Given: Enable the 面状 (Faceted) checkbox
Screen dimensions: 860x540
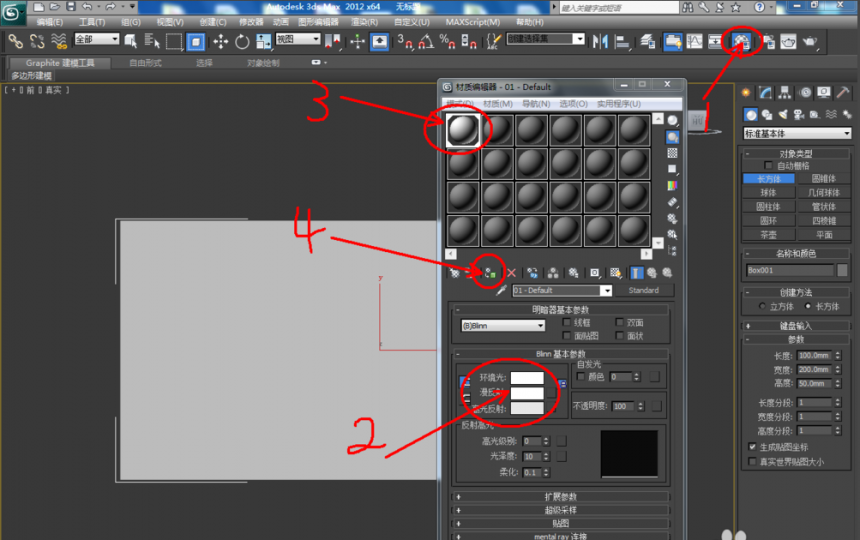Looking at the screenshot, I should click(619, 336).
